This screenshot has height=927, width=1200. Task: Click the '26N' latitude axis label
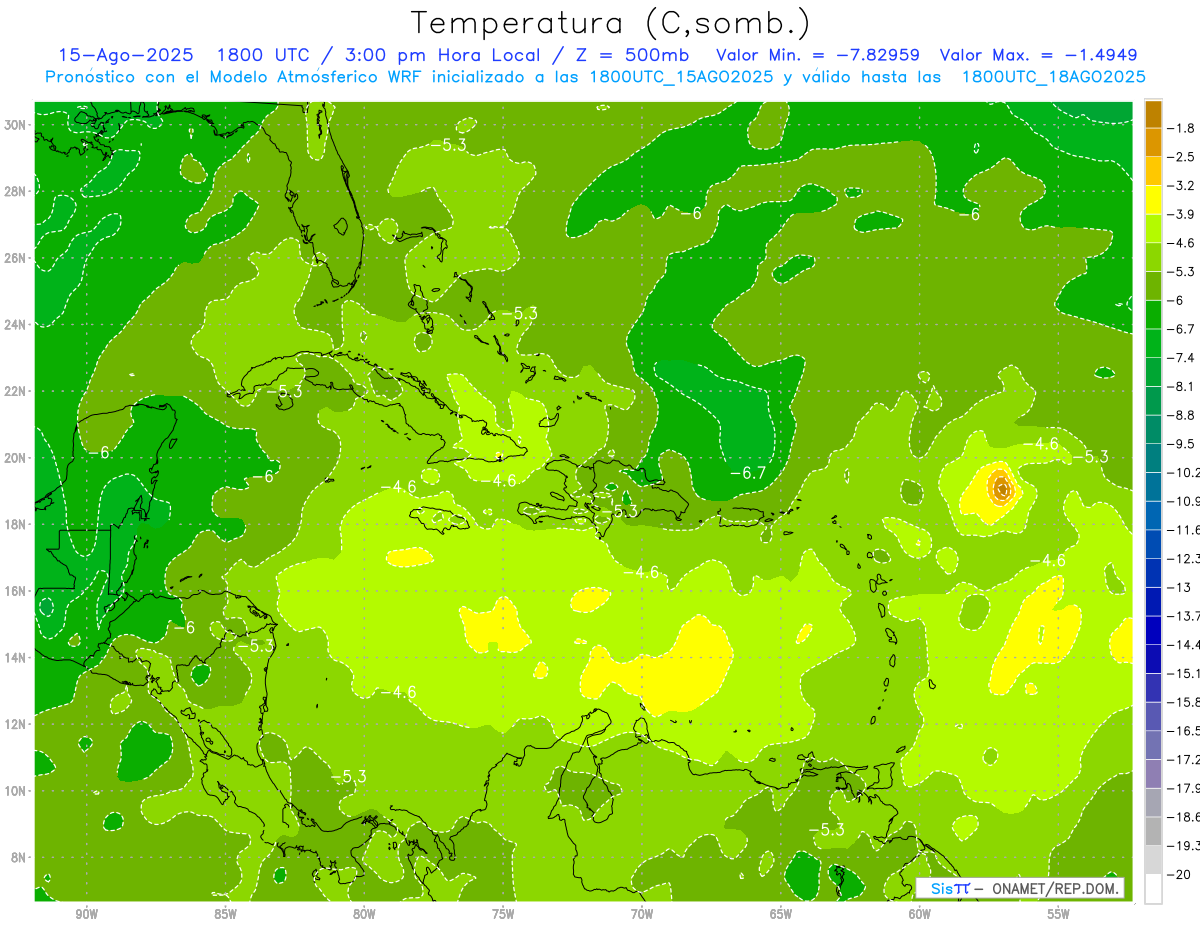tap(17, 258)
